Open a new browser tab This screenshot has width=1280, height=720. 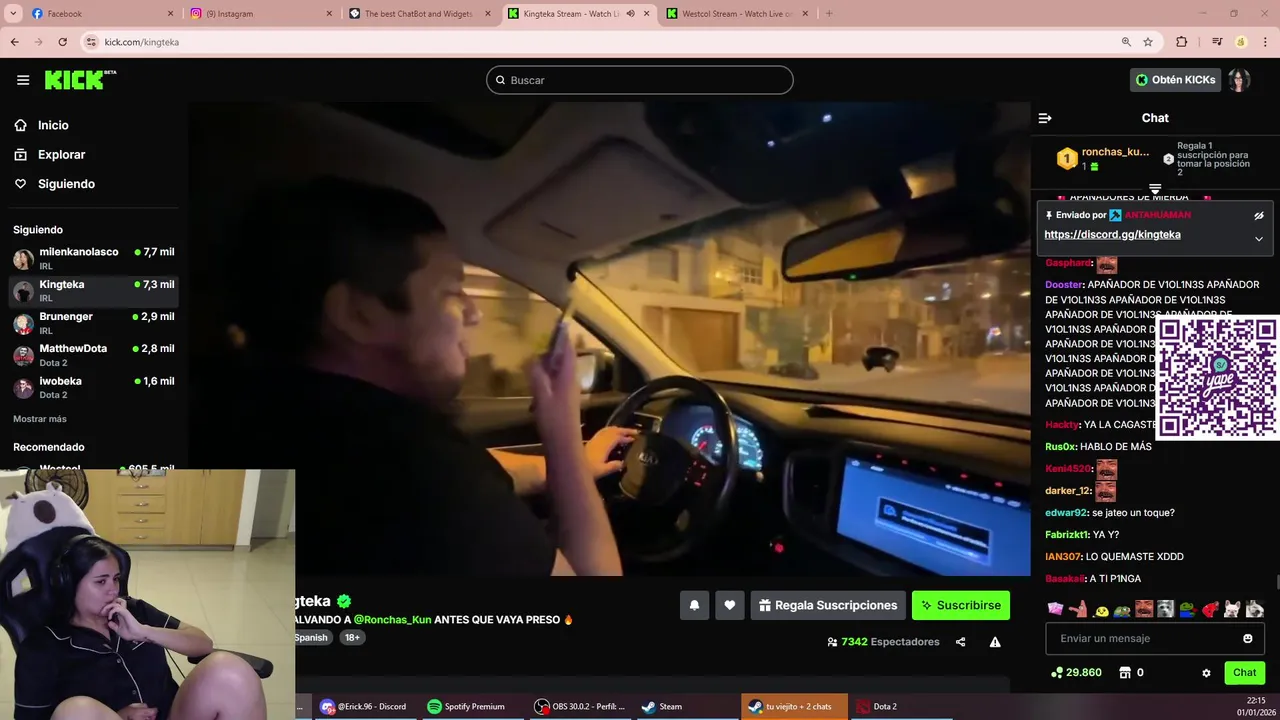coord(829,14)
